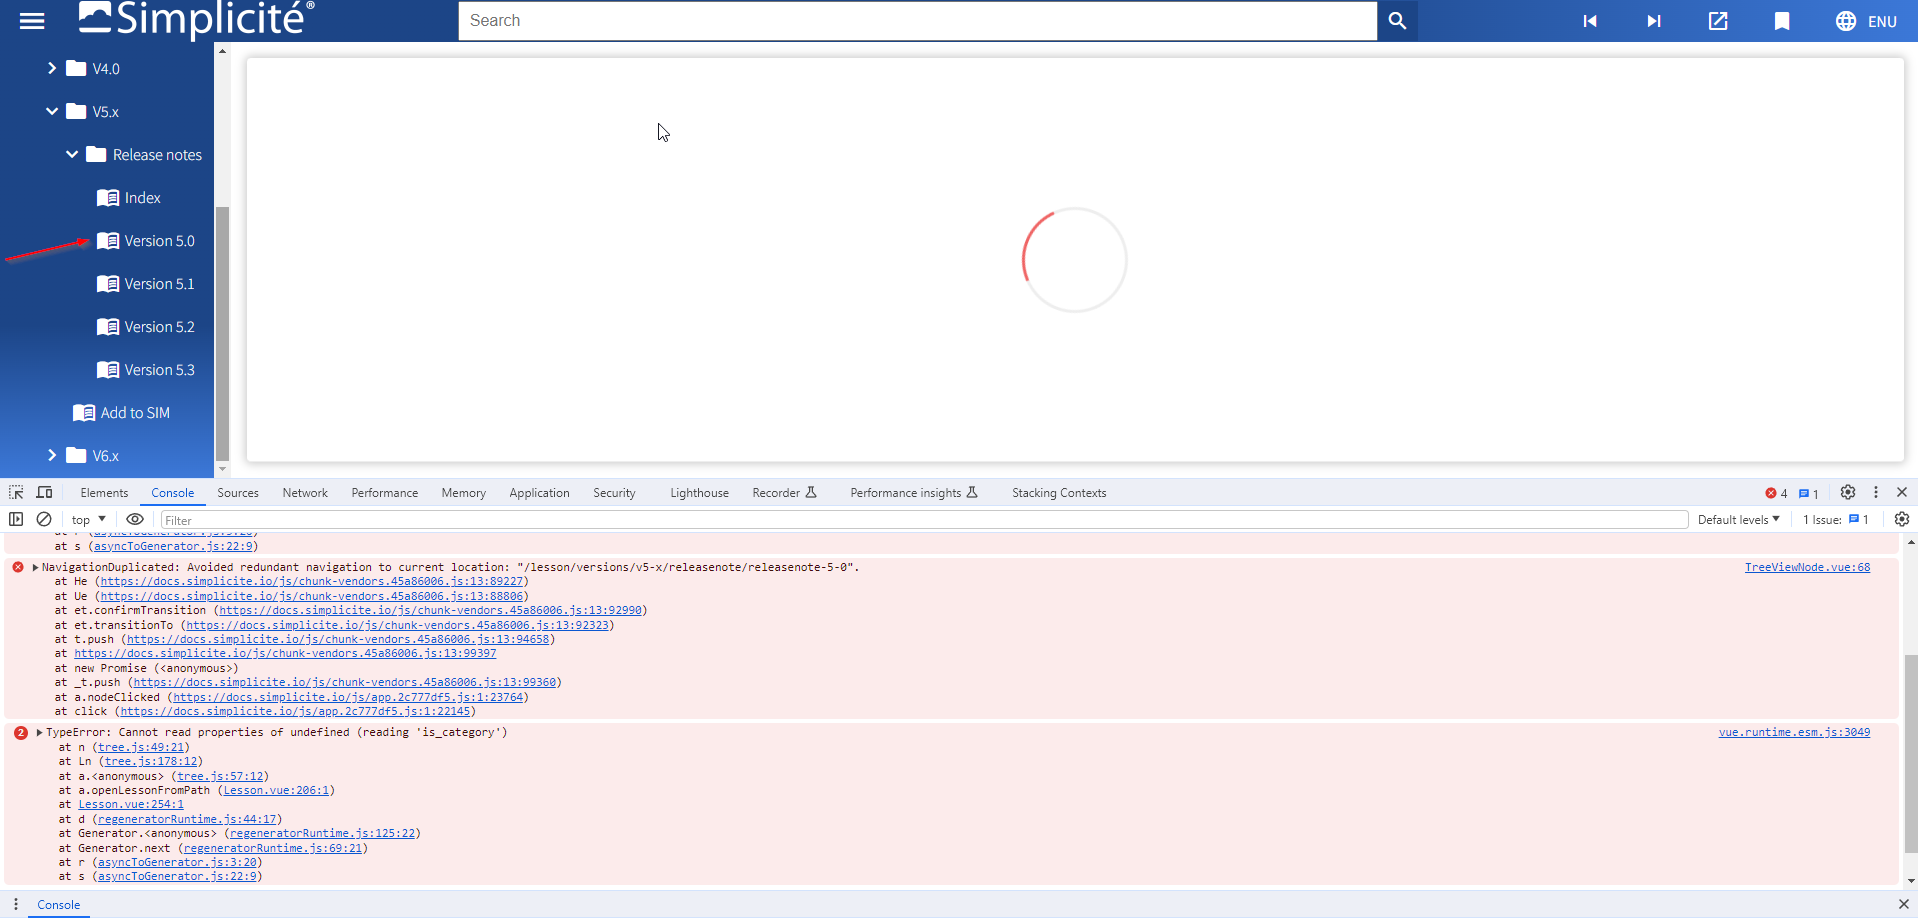
Task: Collapse the Release notes folder
Action: [72, 155]
